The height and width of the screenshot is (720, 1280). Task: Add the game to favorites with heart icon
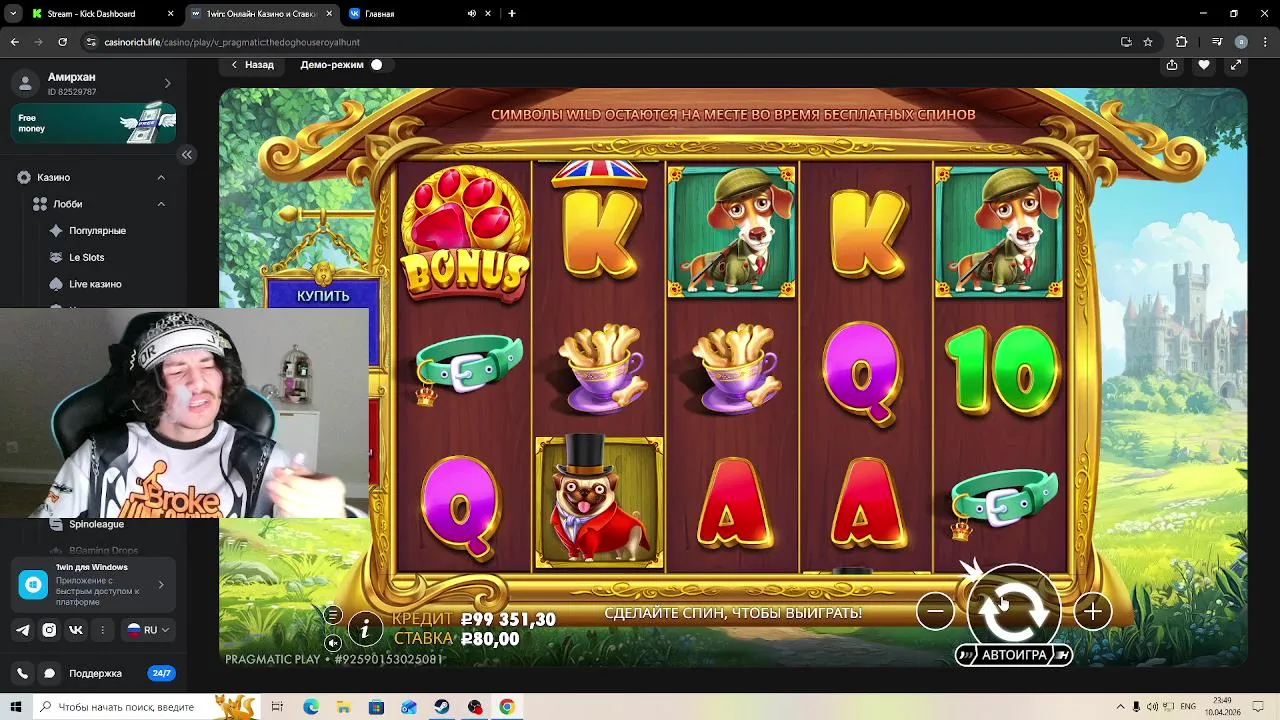[x=1204, y=64]
